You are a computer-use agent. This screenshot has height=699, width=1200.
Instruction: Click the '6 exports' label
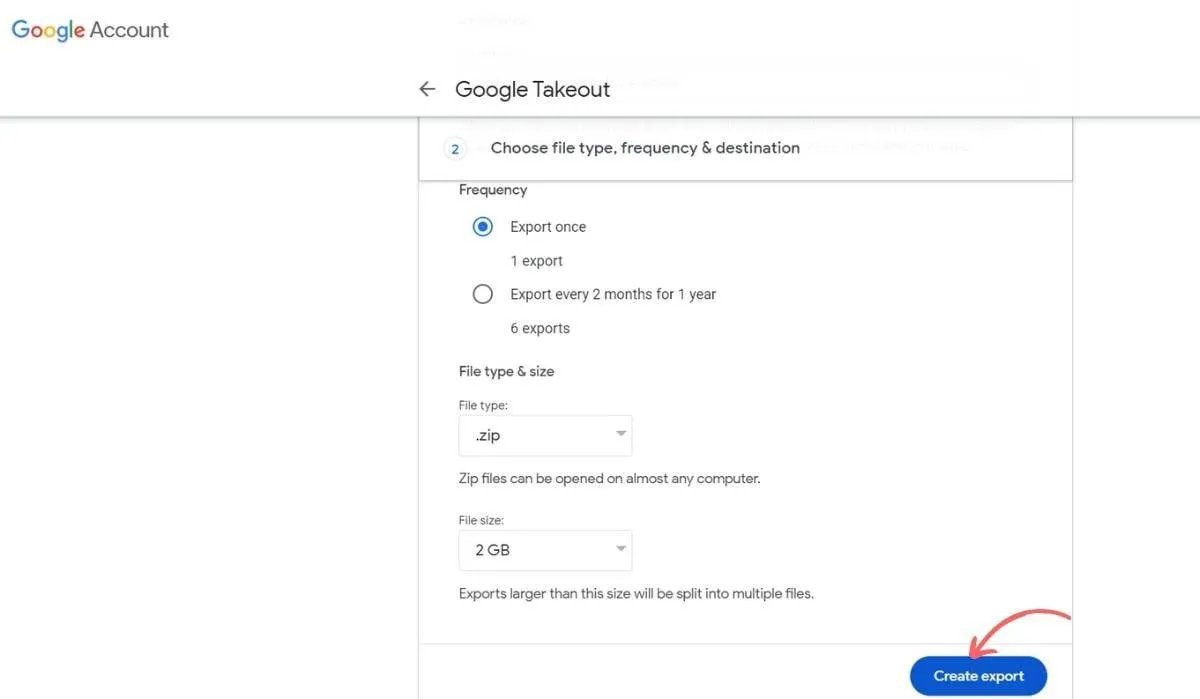coord(540,327)
